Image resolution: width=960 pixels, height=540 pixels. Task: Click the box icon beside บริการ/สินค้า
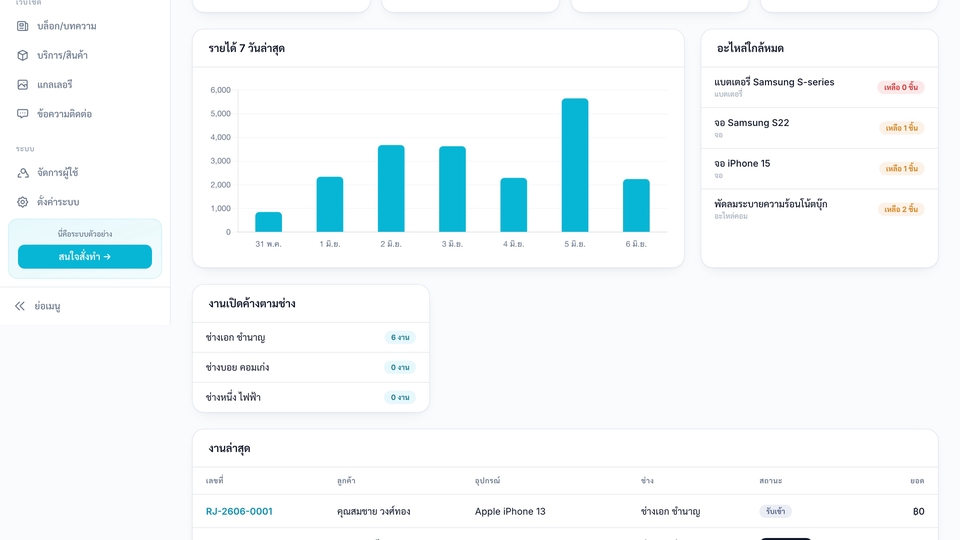pos(23,55)
